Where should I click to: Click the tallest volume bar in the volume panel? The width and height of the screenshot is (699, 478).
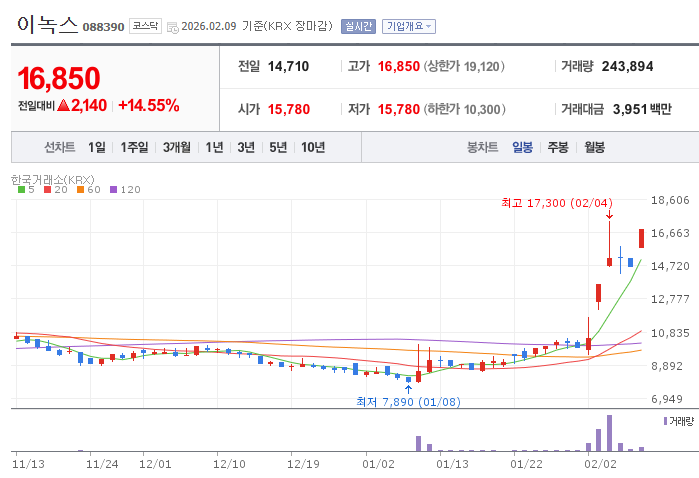pyautogui.click(x=609, y=433)
